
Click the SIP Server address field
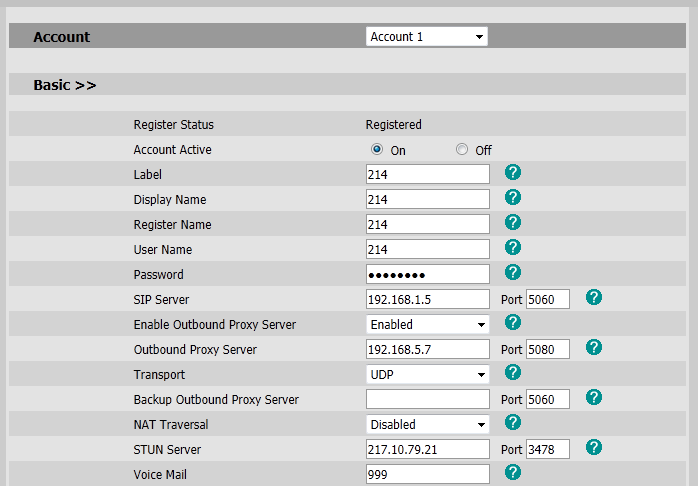pos(427,299)
